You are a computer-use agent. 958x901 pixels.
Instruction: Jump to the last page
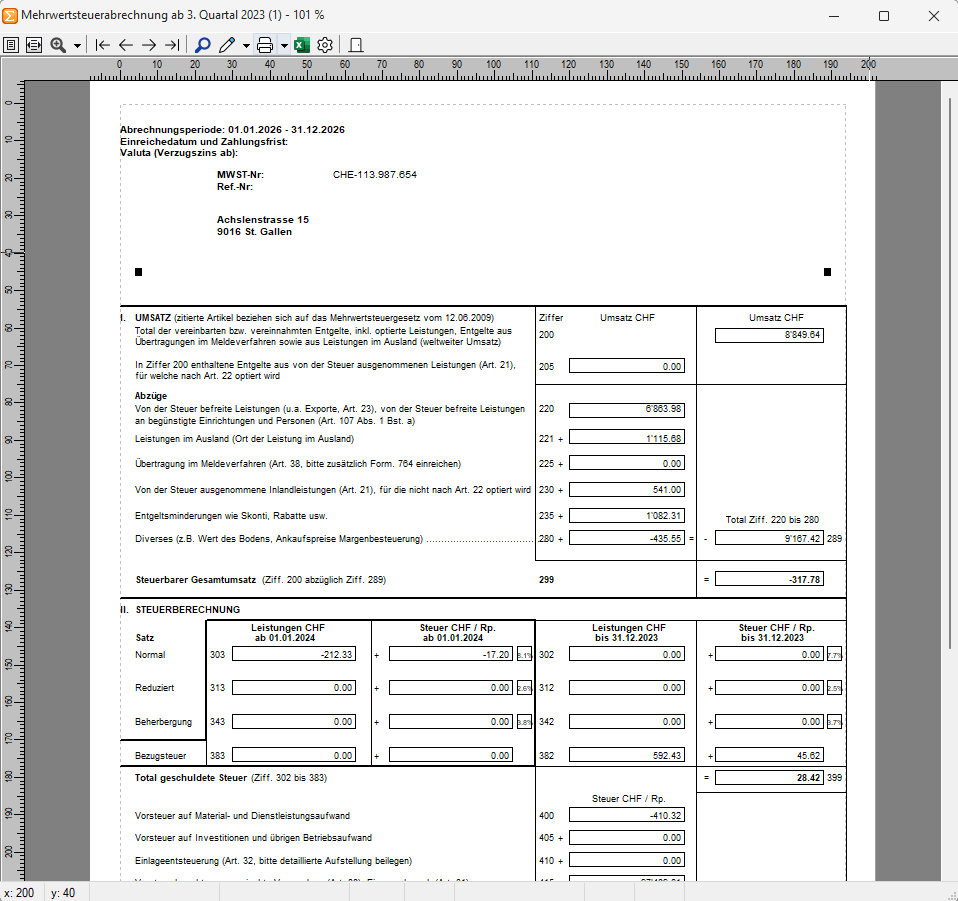pos(172,45)
